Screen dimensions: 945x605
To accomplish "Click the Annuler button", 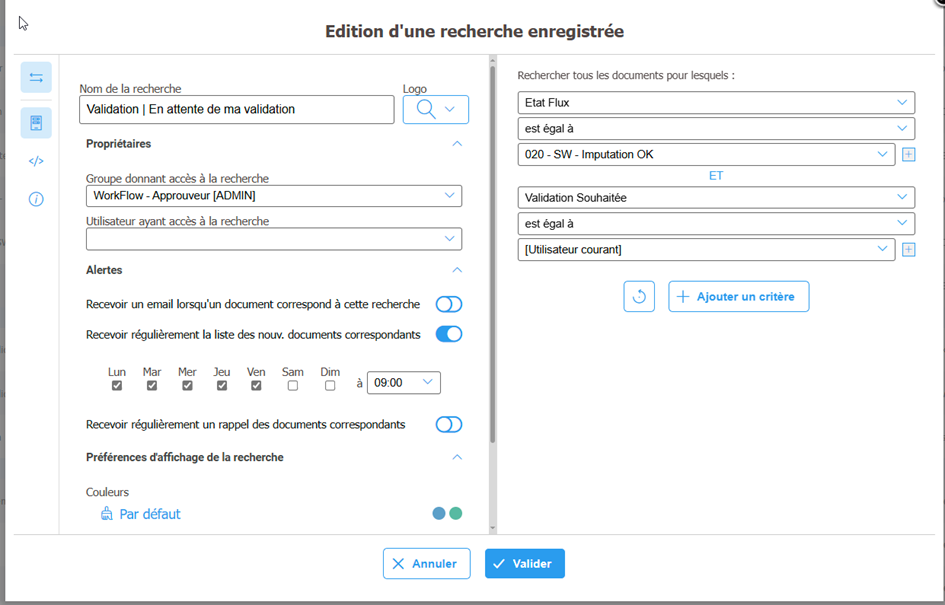I will click(x=426, y=564).
